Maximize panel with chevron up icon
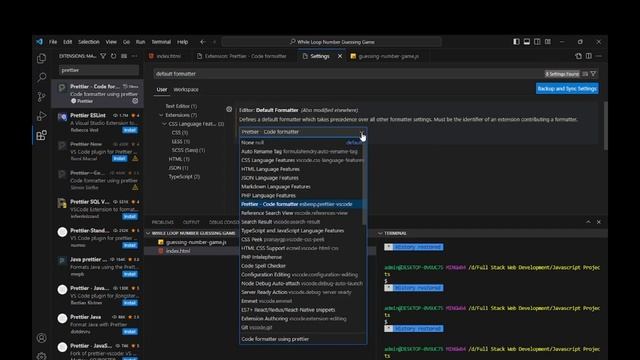 (x=588, y=222)
